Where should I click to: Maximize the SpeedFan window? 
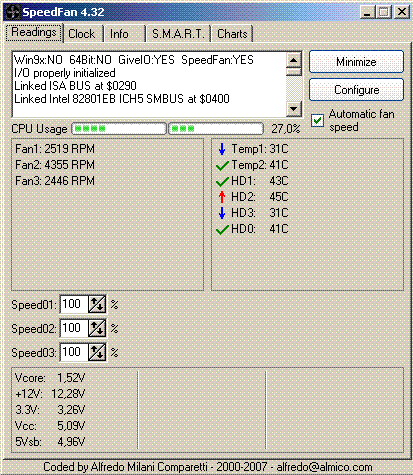click(384, 12)
